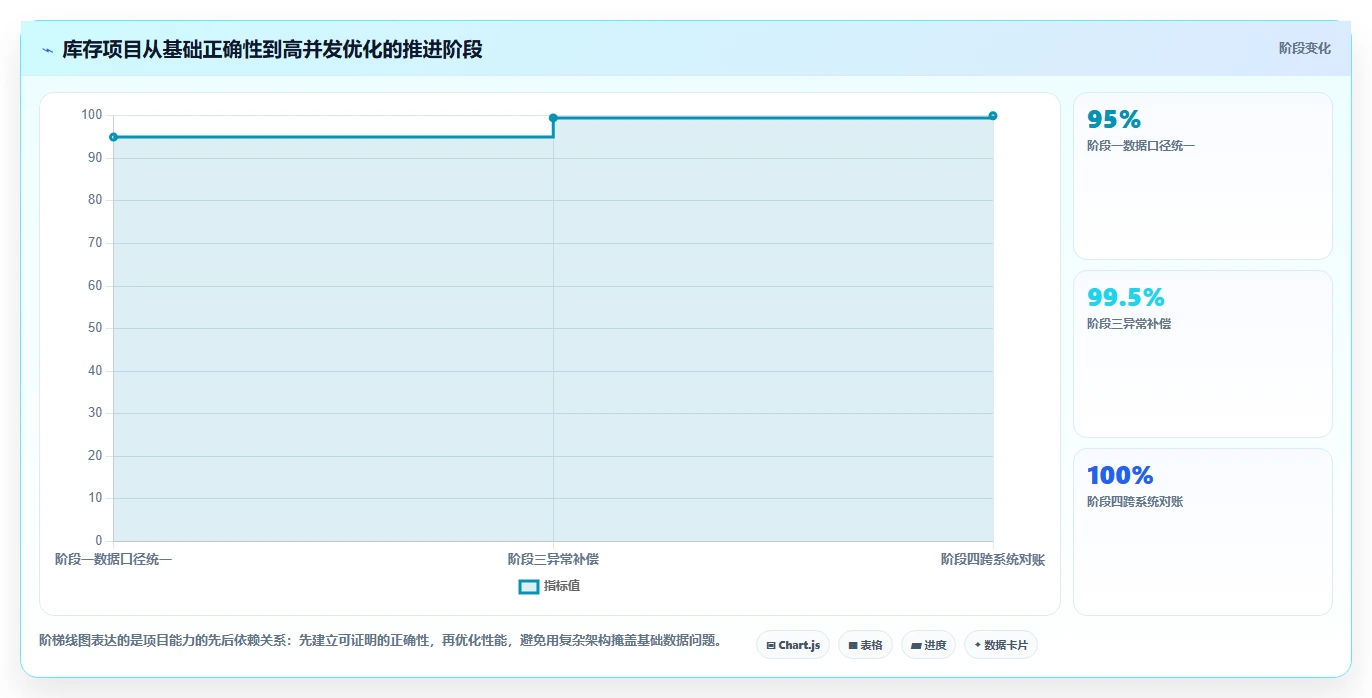
Task: Click the 进度 tag's progress icon
Action: click(916, 646)
